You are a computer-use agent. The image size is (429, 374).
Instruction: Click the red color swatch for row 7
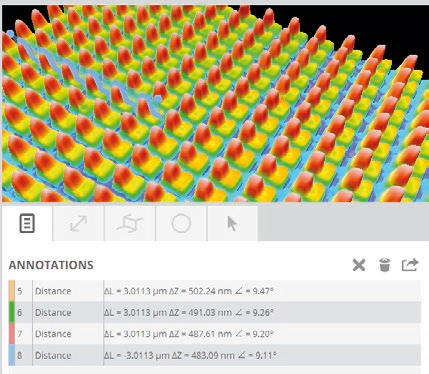pos(12,334)
